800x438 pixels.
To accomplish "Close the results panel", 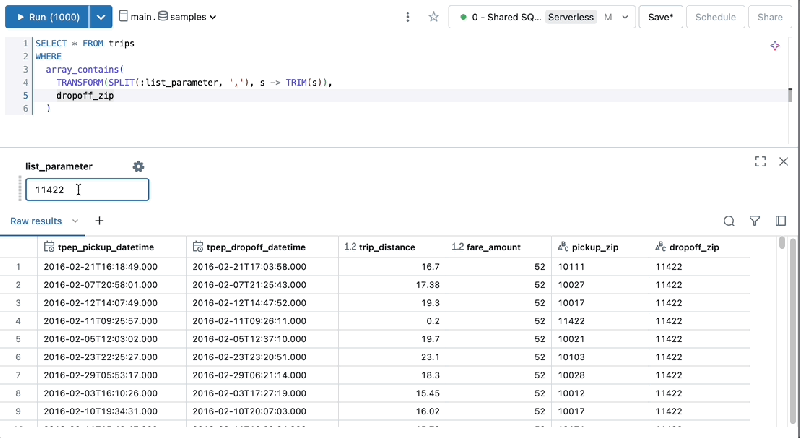I will [783, 161].
